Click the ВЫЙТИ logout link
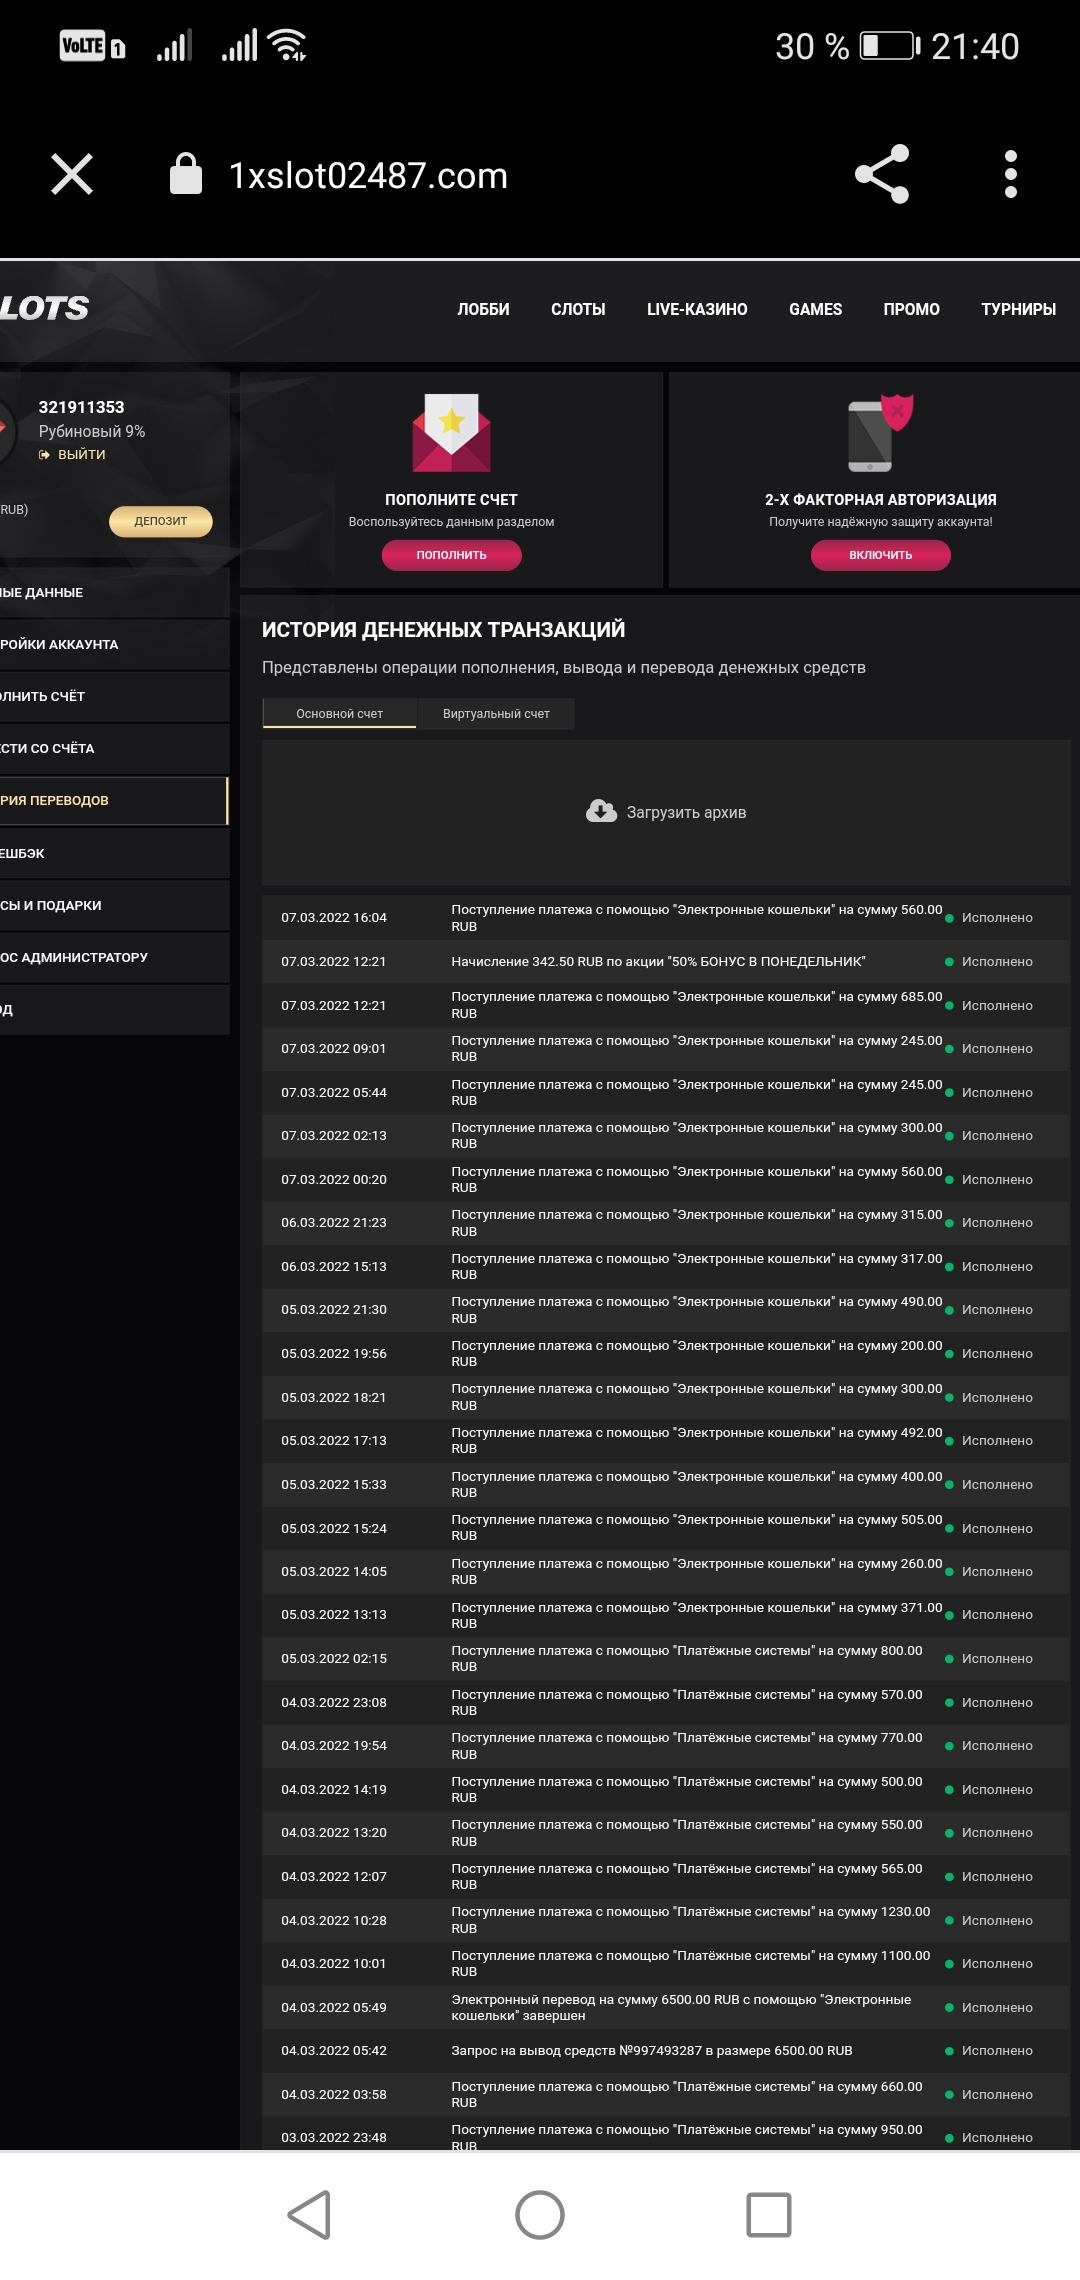Screen dimensions: 1080x2280 pos(80,455)
